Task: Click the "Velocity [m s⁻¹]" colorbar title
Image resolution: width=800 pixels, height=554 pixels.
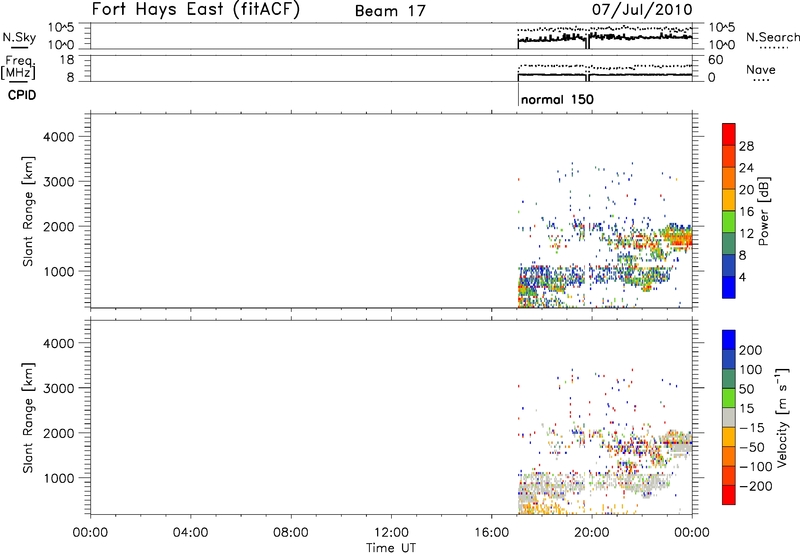Action: [x=782, y=417]
